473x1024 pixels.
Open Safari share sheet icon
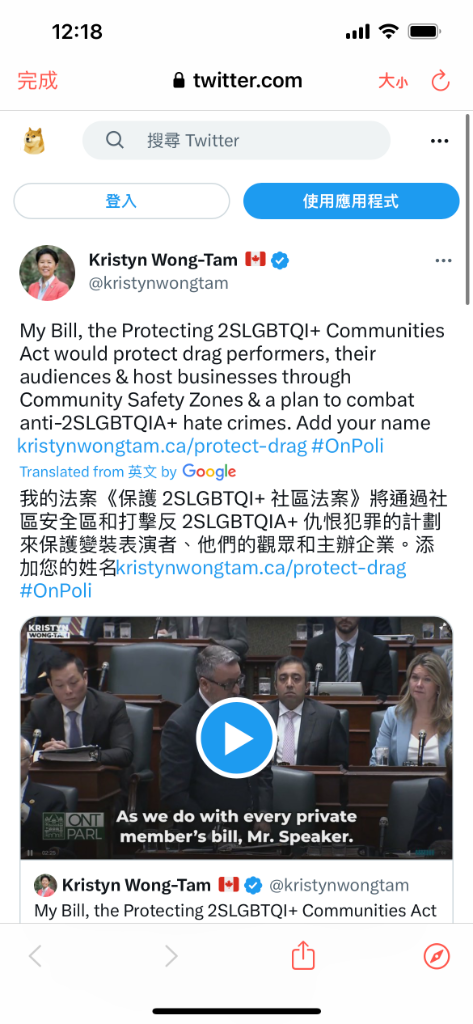click(x=303, y=956)
